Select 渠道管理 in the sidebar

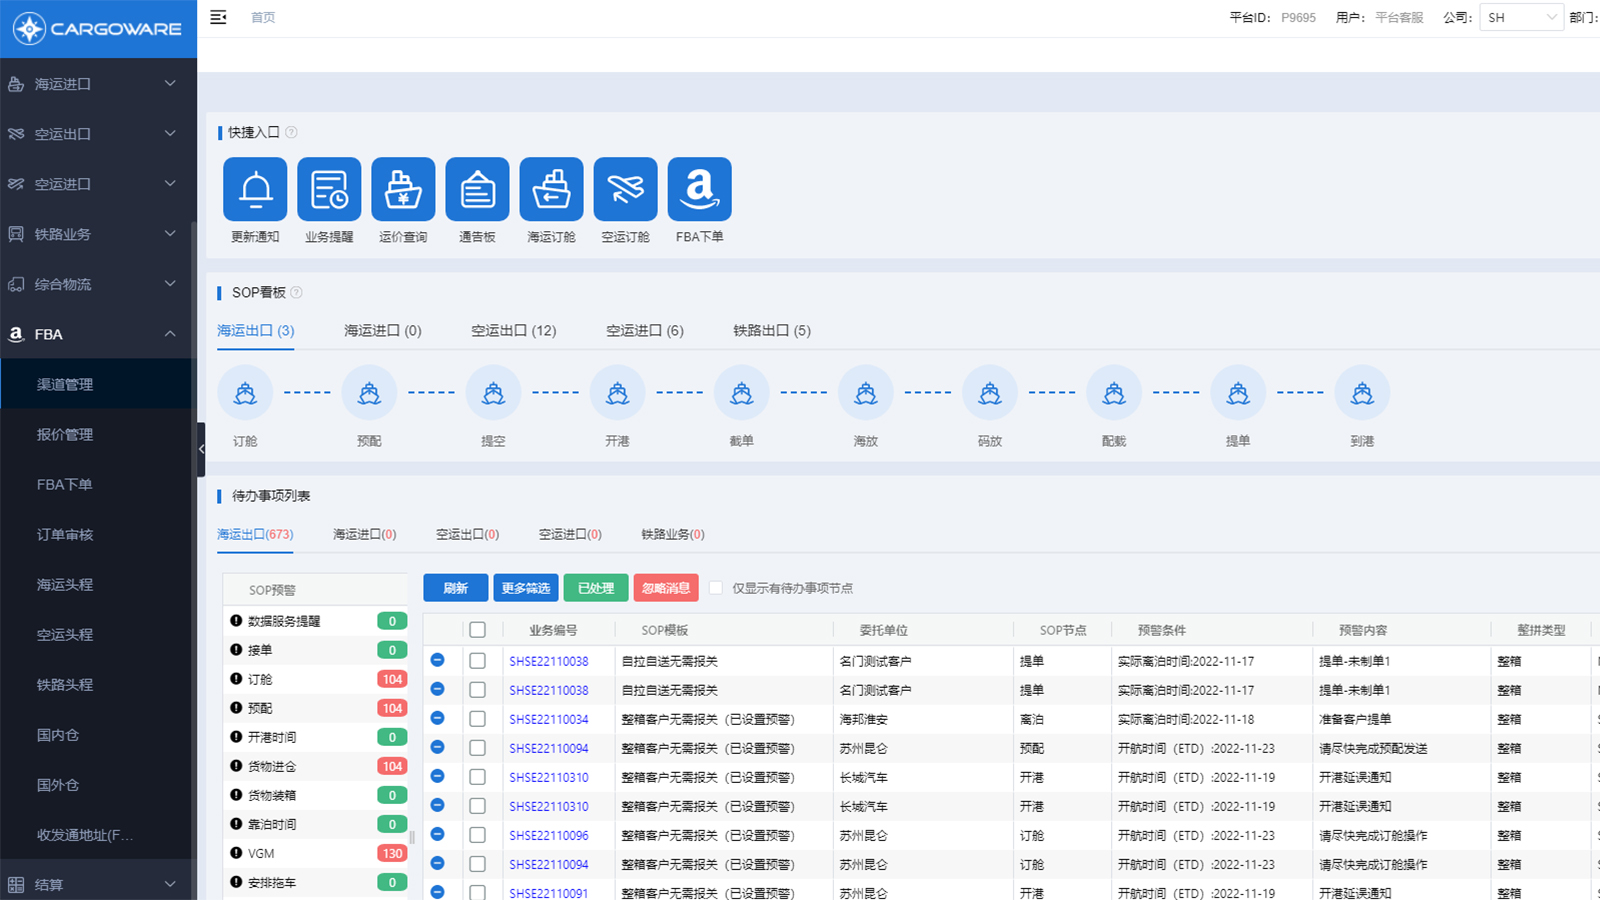(65, 384)
